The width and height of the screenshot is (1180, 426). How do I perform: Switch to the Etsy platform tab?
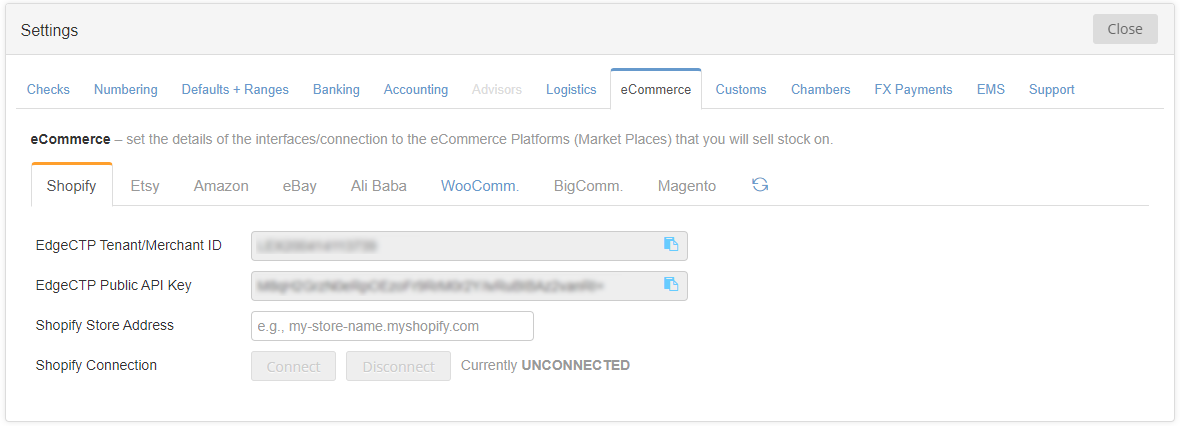click(x=145, y=186)
